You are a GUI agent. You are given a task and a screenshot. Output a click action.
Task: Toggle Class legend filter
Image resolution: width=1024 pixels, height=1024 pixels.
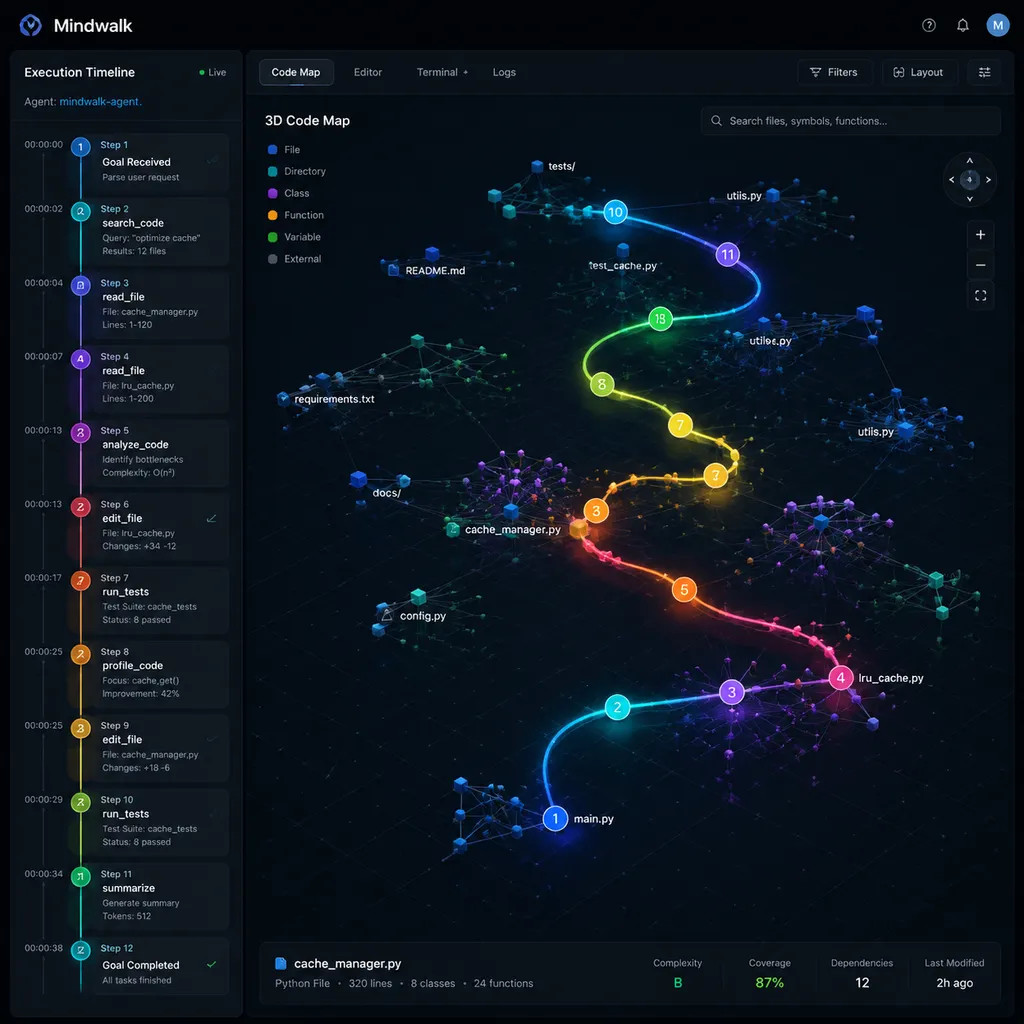[288, 193]
